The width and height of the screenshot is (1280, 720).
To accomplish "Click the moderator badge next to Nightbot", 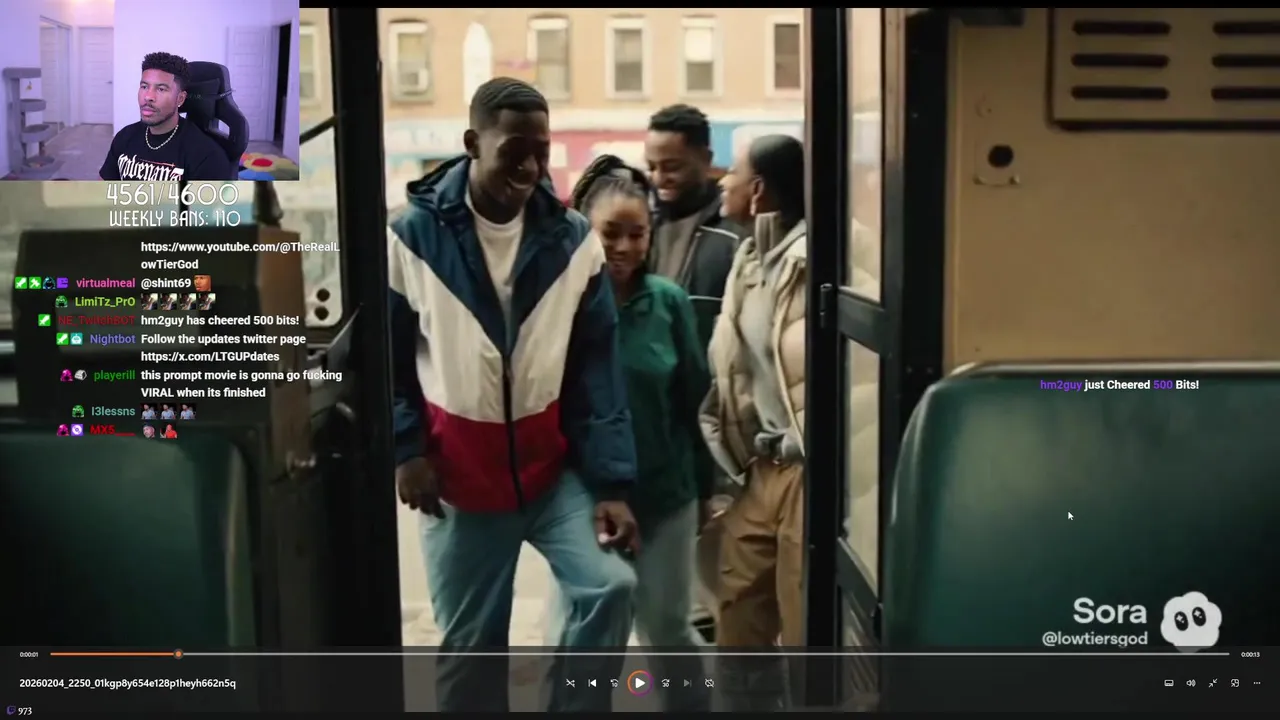I will point(62,339).
